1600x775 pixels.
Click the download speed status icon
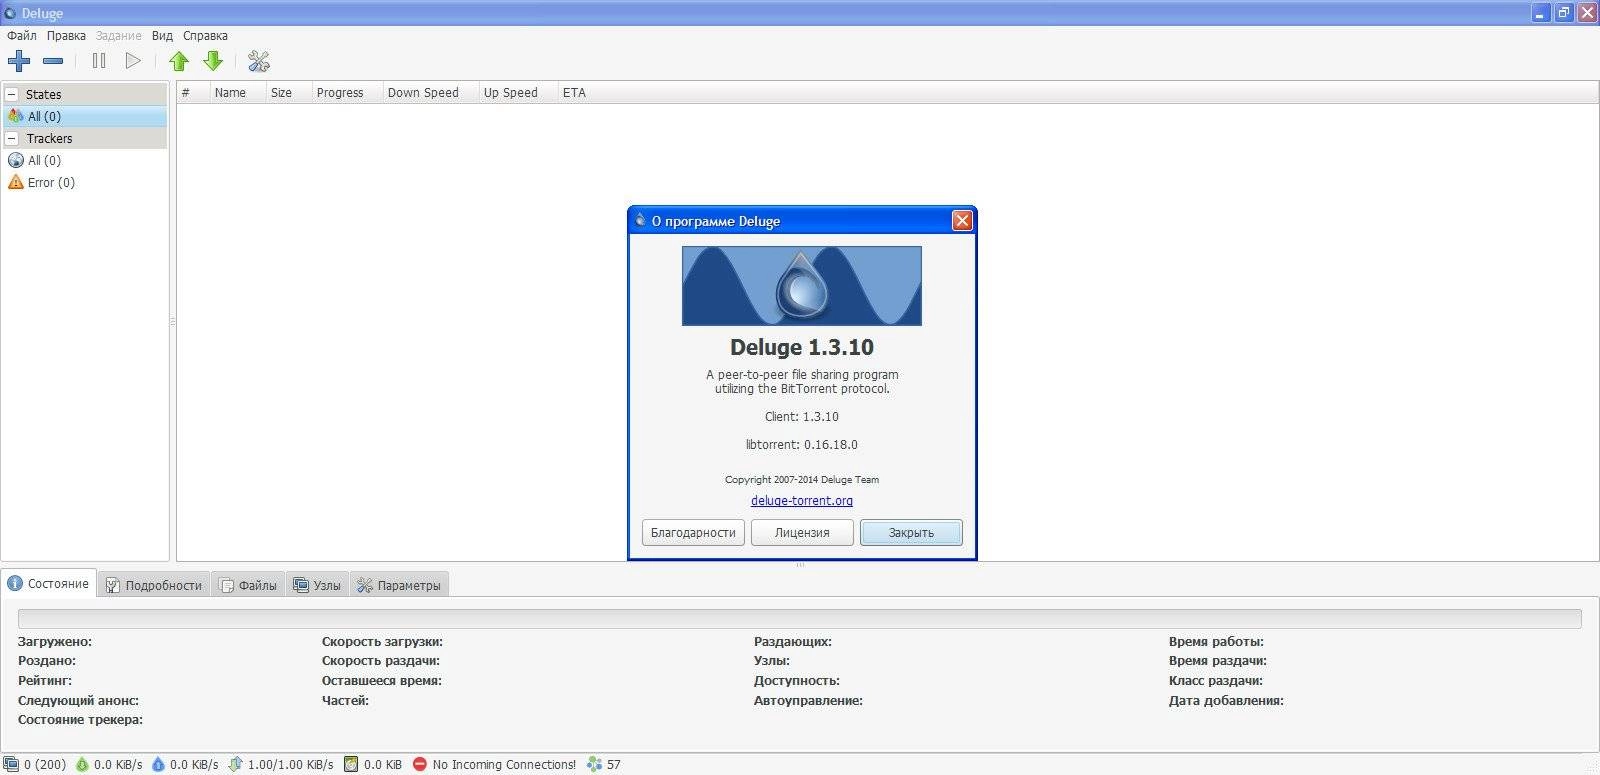tap(82, 764)
